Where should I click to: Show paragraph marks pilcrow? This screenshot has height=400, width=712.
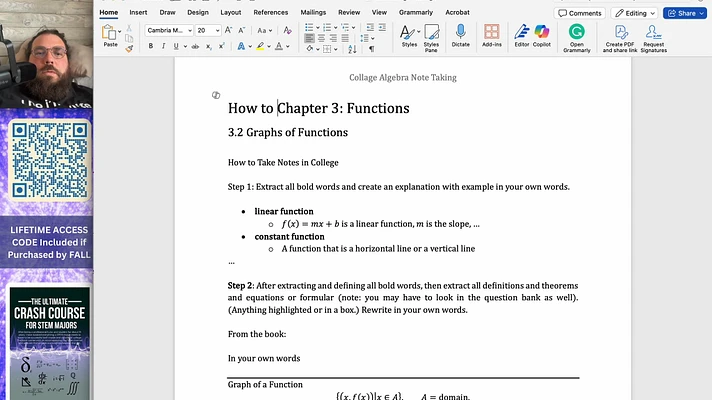[x=371, y=49]
